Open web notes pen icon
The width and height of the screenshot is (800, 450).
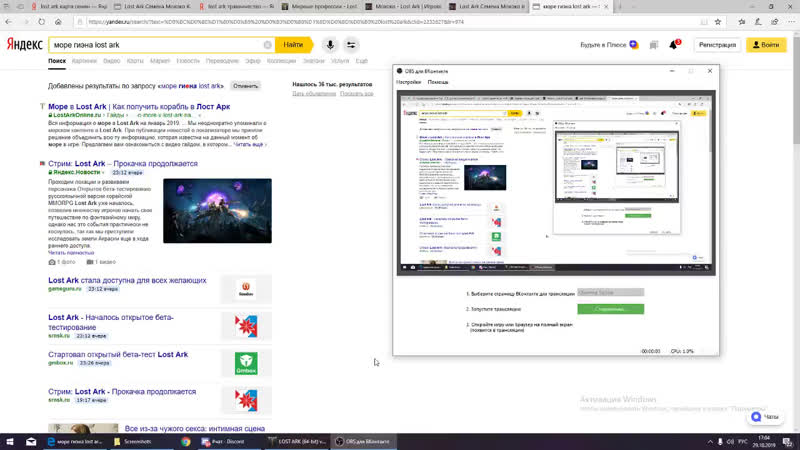[x=758, y=22]
